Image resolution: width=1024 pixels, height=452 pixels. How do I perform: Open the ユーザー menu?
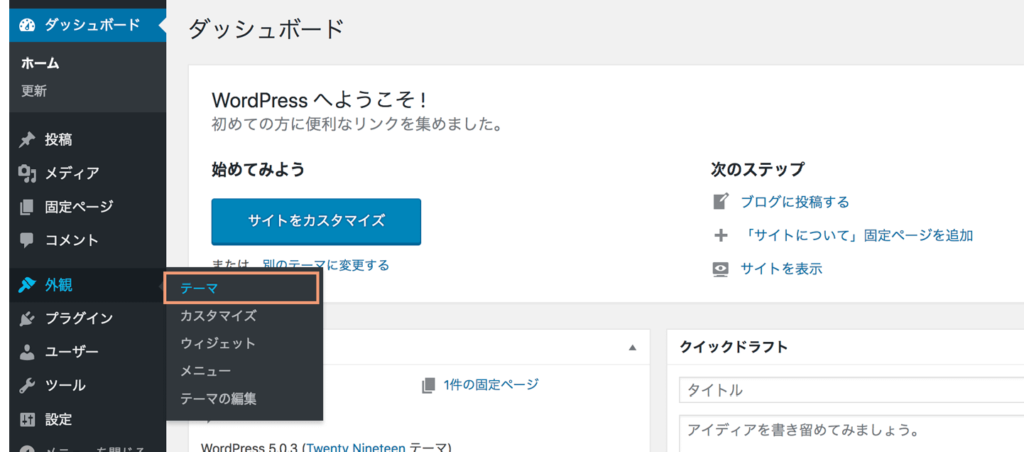click(x=88, y=353)
